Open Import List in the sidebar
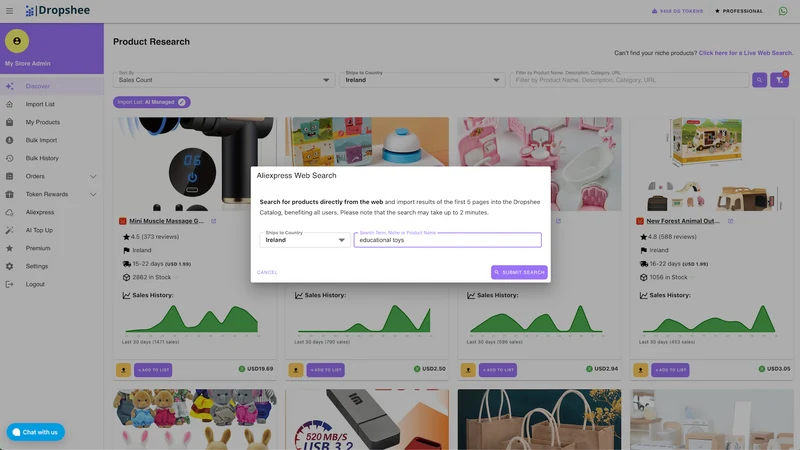The image size is (800, 450). 52,104
